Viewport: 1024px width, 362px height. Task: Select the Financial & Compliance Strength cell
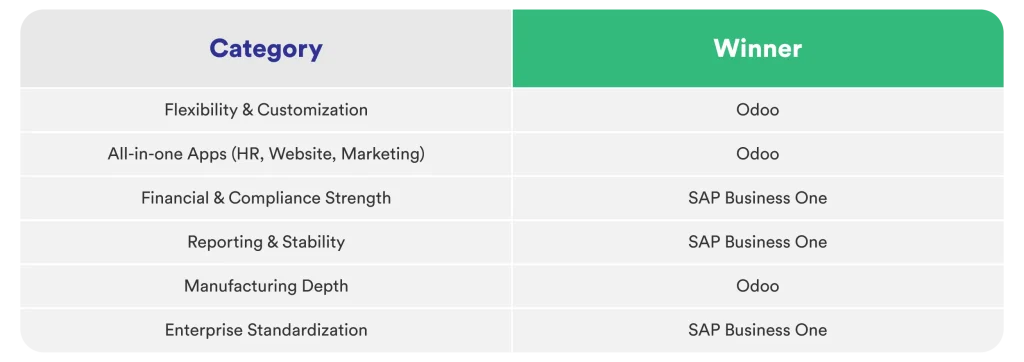pyautogui.click(x=266, y=198)
